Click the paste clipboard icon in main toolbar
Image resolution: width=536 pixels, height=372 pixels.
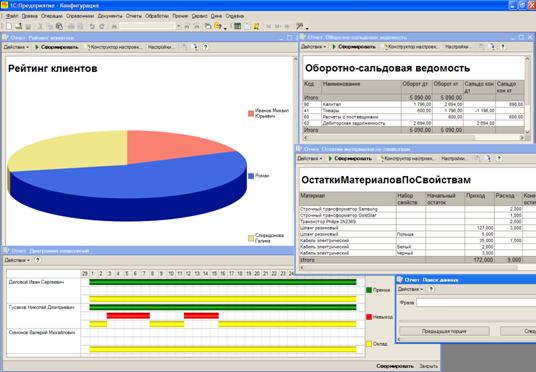pos(59,26)
